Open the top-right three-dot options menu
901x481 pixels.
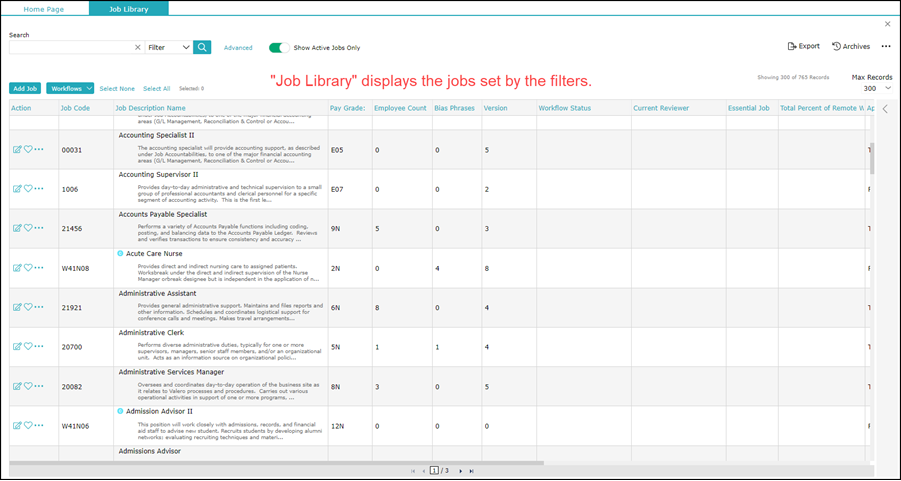[885, 47]
